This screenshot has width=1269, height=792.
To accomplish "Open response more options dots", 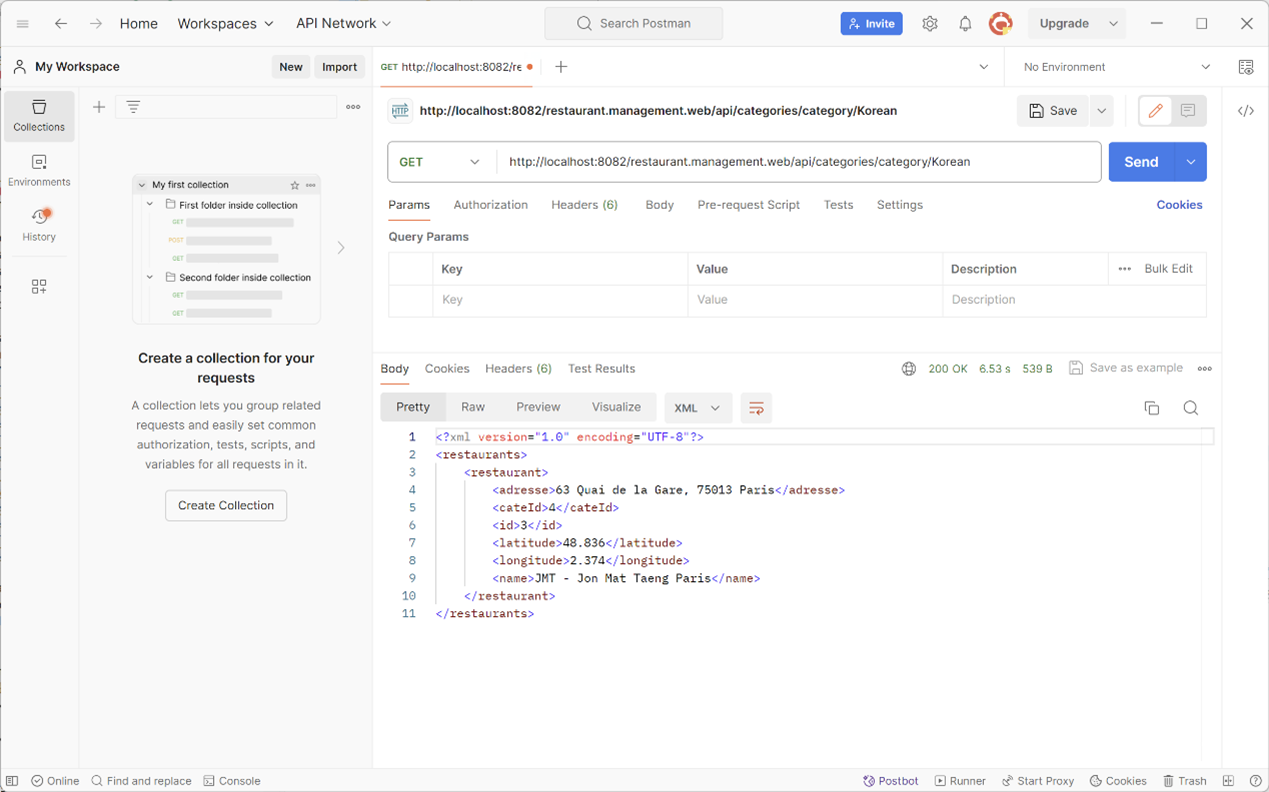I will 1205,369.
